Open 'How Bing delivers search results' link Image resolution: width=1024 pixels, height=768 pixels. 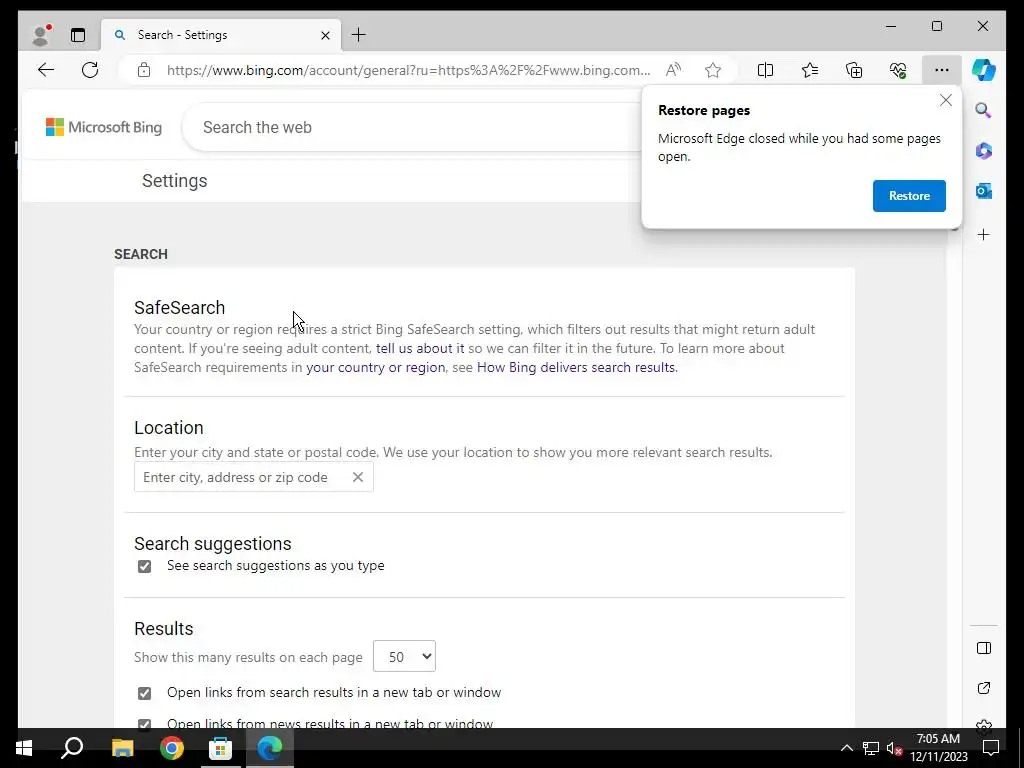pyautogui.click(x=576, y=367)
